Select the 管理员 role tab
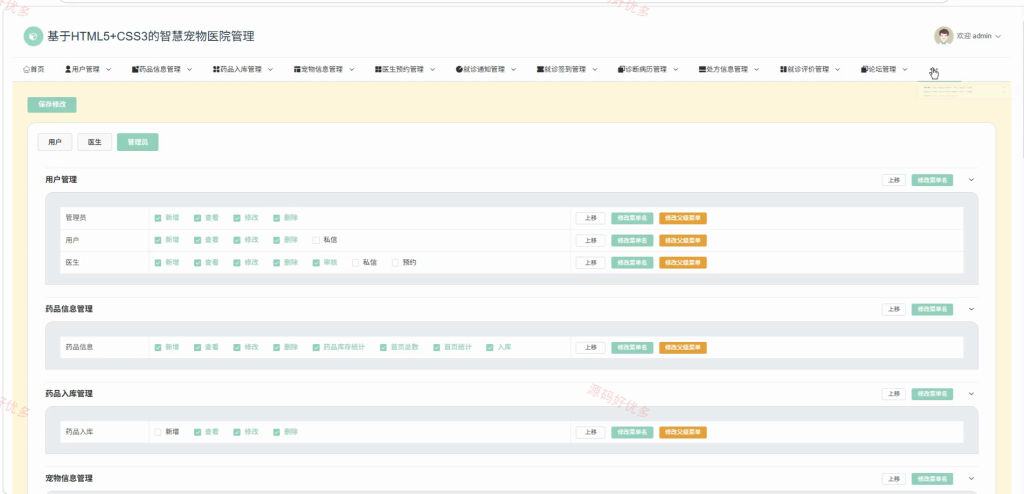 point(138,142)
